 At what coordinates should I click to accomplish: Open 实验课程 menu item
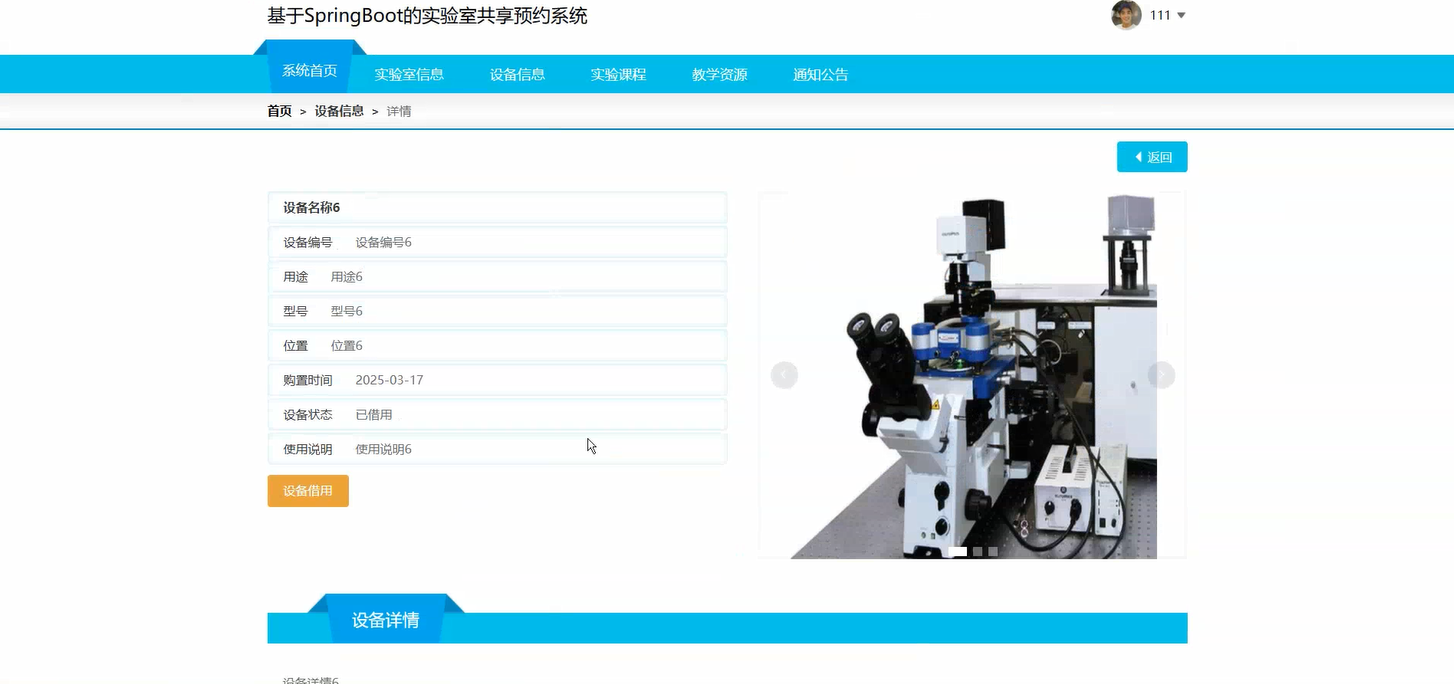[x=618, y=74]
